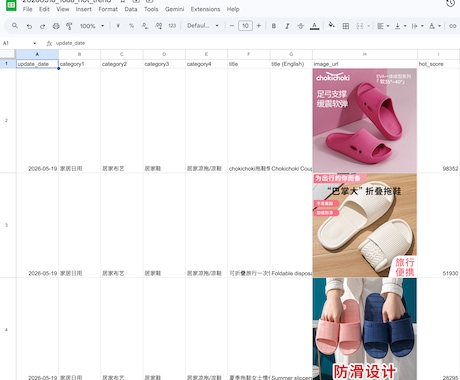Image resolution: width=460 pixels, height=380 pixels.
Task: Click the search menus magnifier icon
Action: 15,26
